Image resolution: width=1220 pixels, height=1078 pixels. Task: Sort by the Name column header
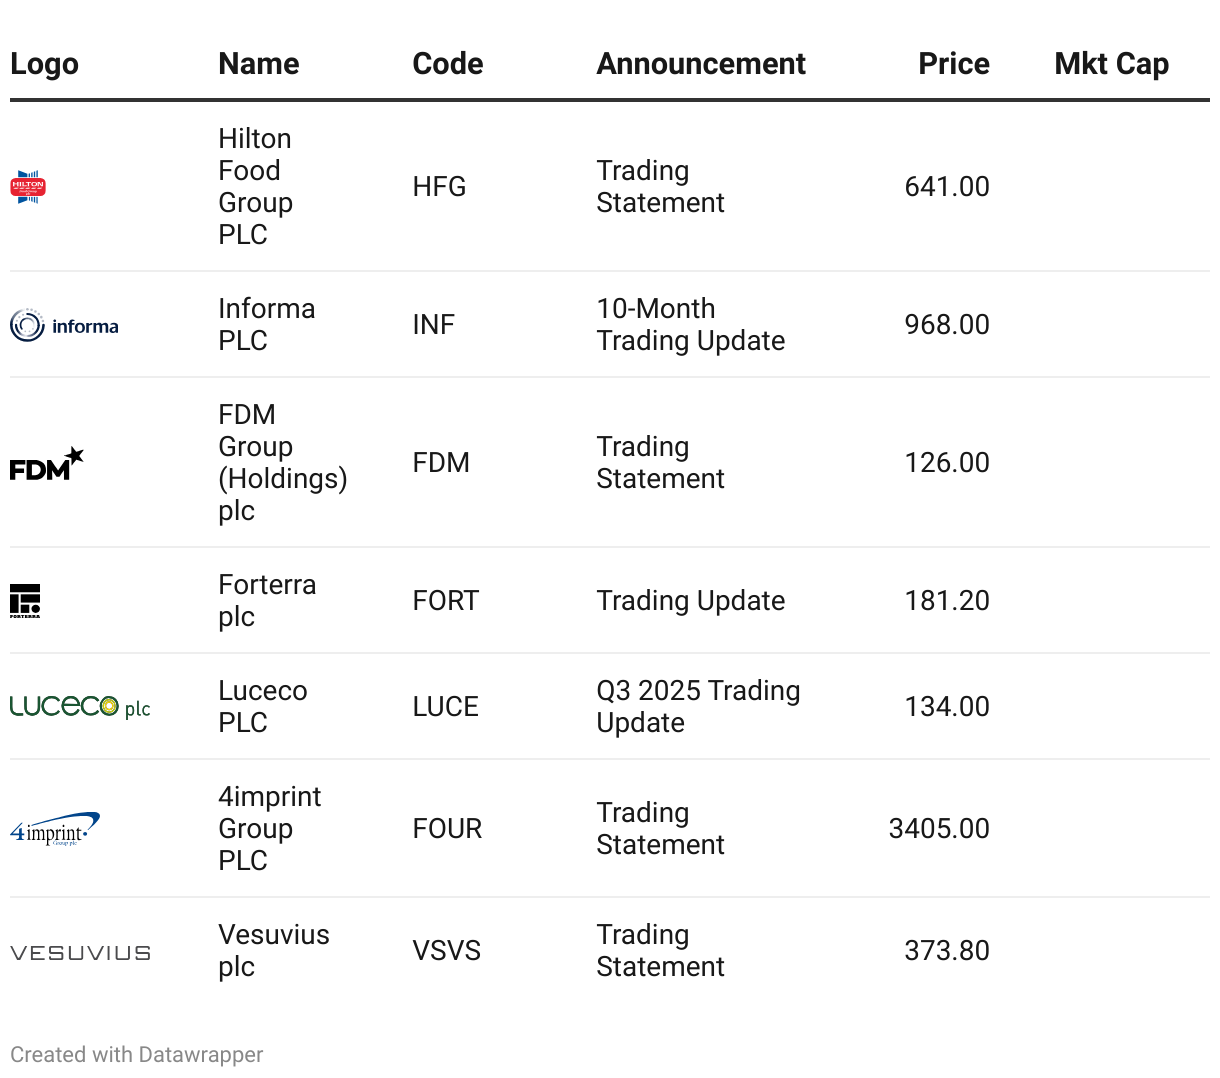point(259,64)
